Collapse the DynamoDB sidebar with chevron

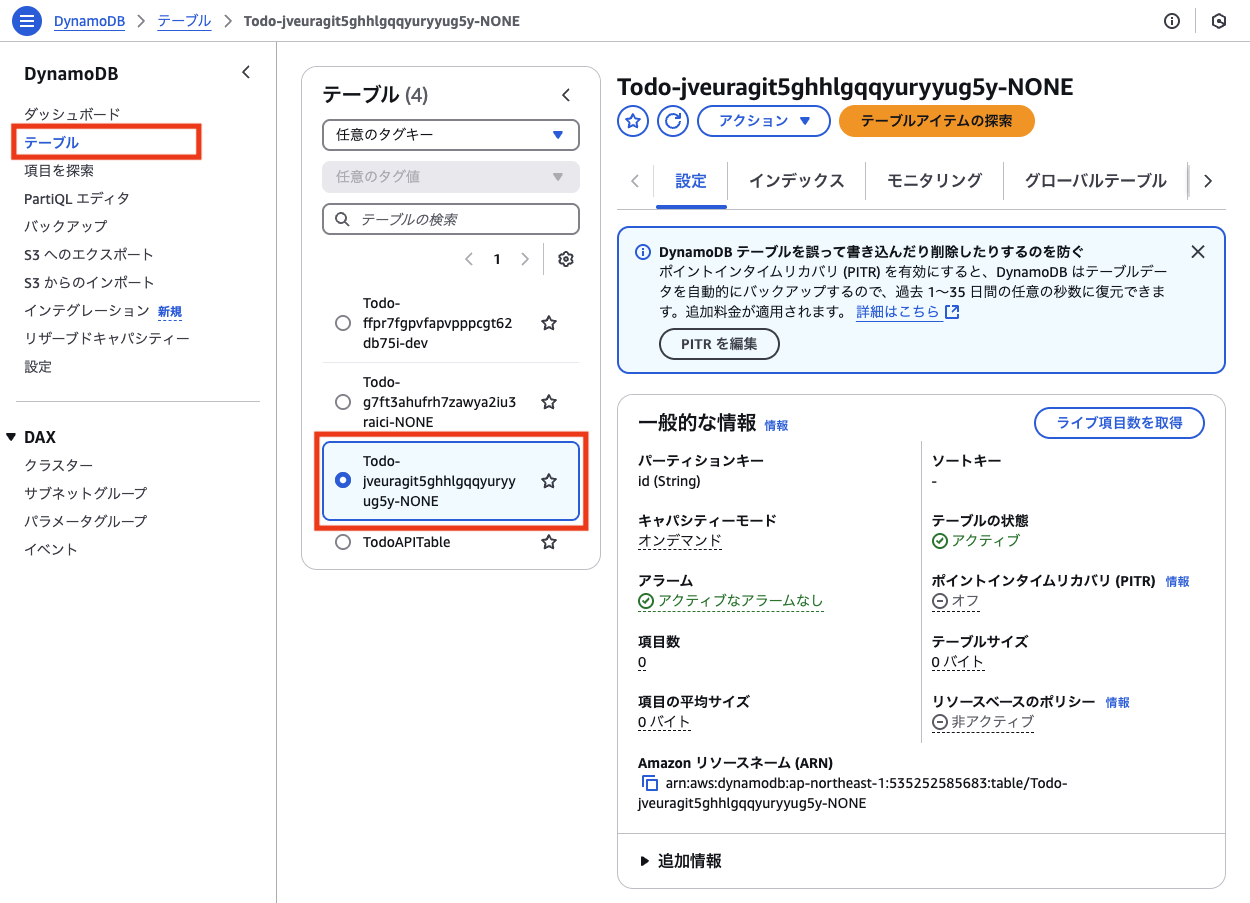(x=246, y=72)
